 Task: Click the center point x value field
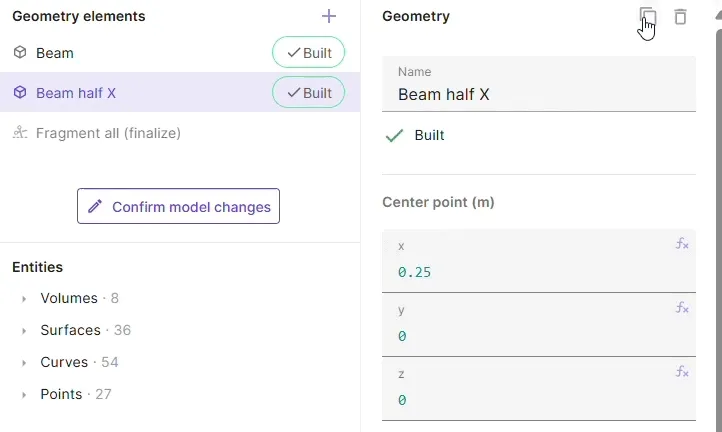pyautogui.click(x=530, y=272)
